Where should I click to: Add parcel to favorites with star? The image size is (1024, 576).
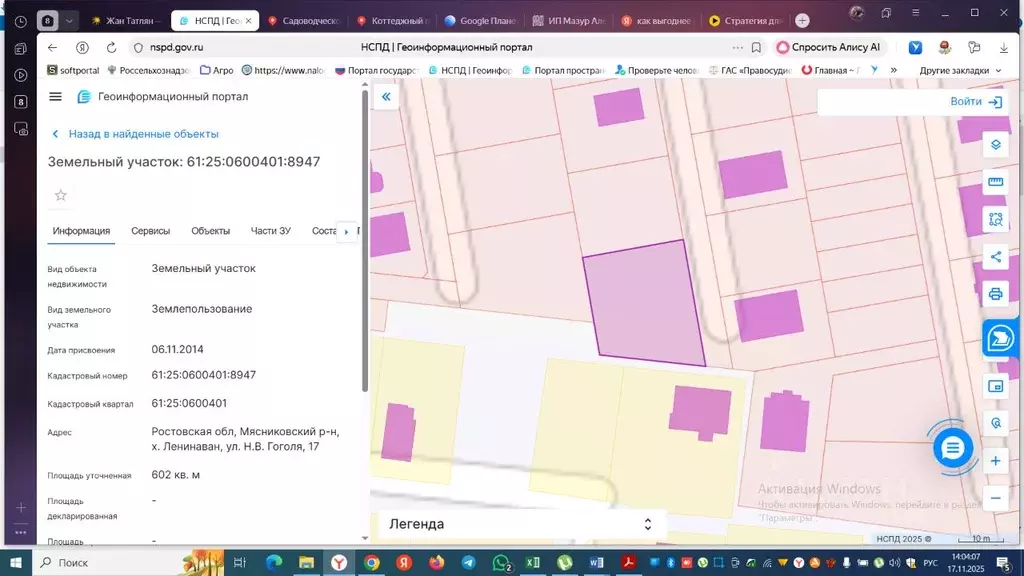pyautogui.click(x=61, y=195)
